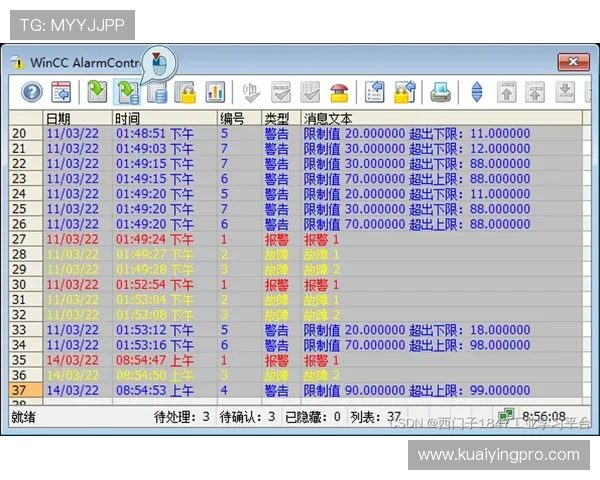Go to the previous message

point(535,92)
